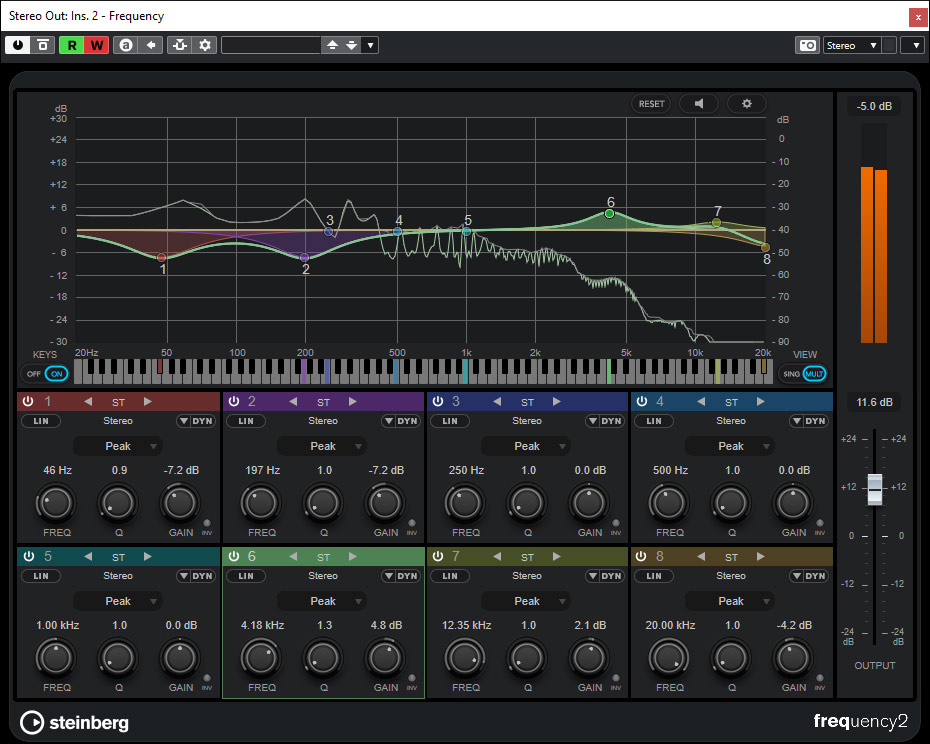Click the plug-in bypass button in toolbar
Screen dimensions: 930x744
[x=43, y=45]
